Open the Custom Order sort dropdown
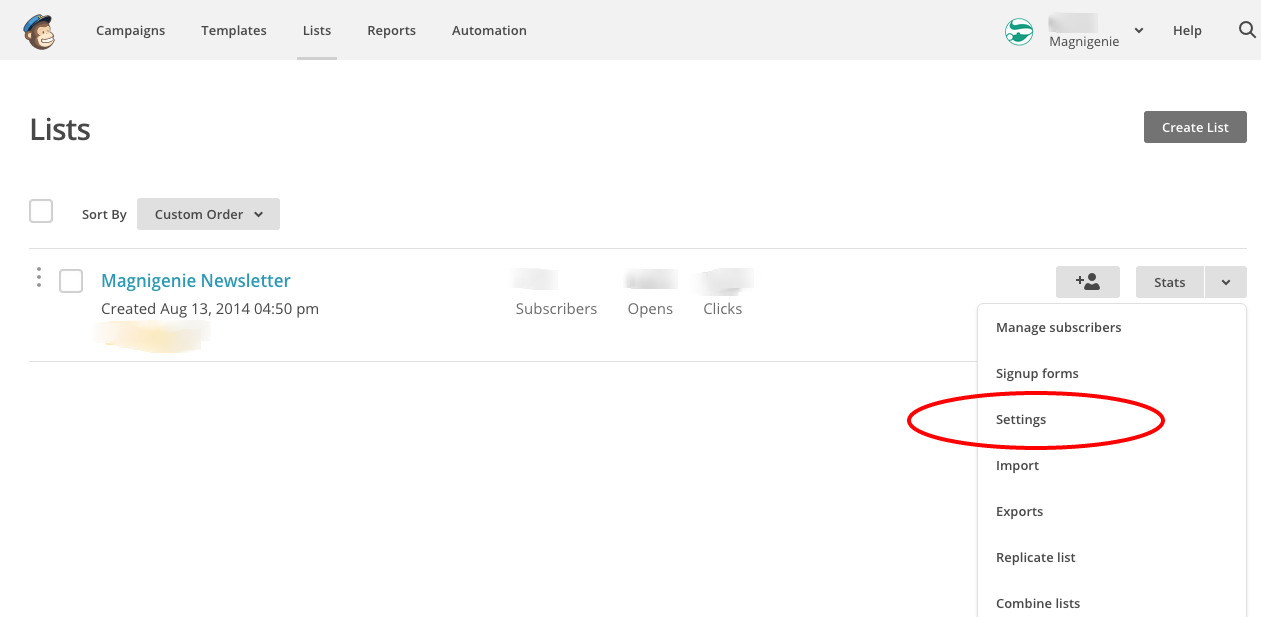 tap(208, 214)
